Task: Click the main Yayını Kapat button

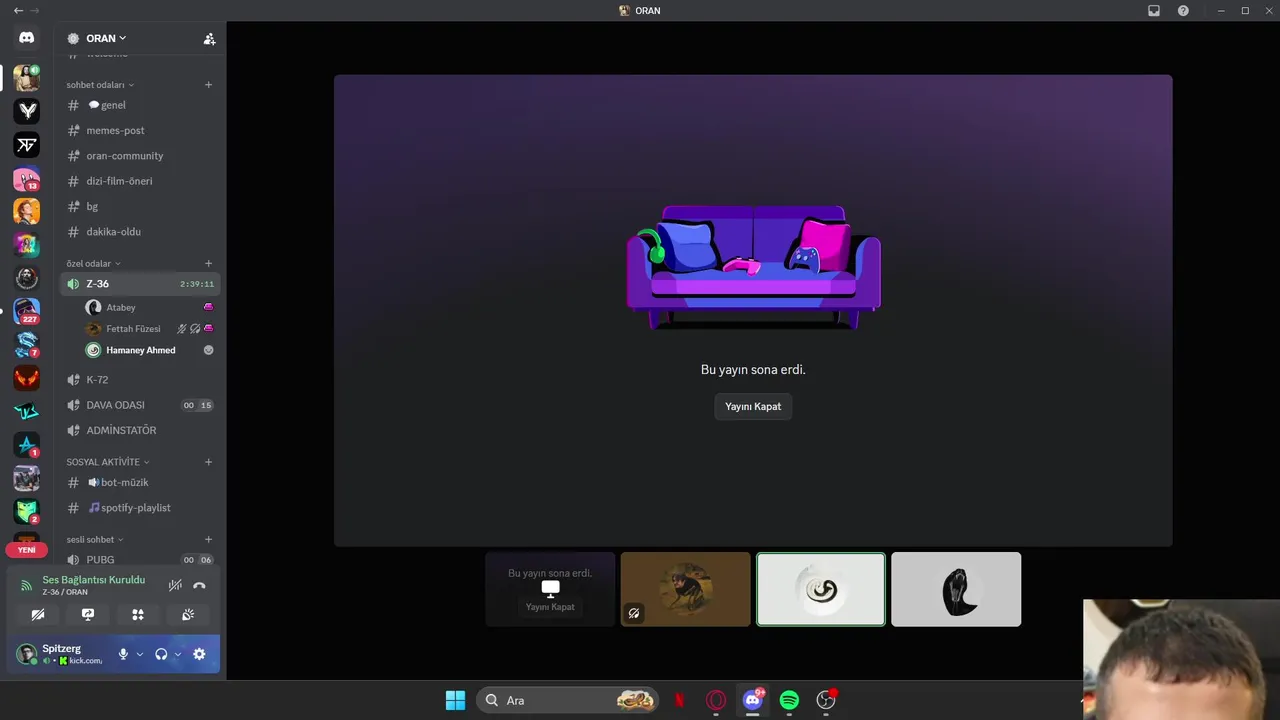Action: click(753, 407)
